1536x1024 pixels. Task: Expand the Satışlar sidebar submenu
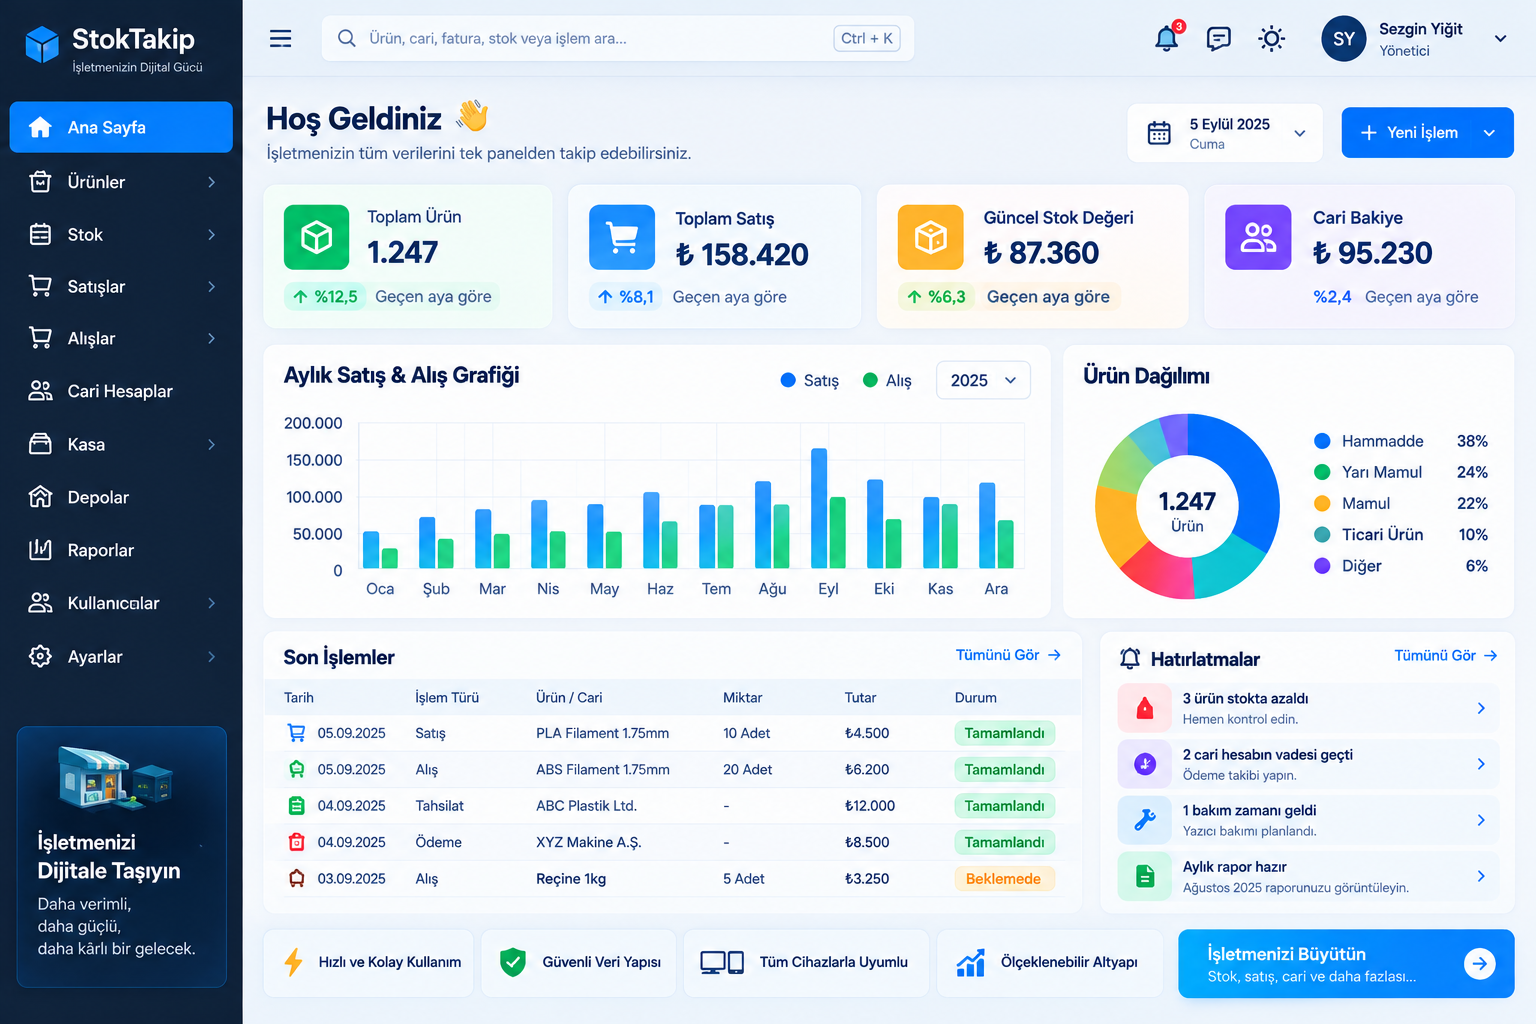(211, 286)
